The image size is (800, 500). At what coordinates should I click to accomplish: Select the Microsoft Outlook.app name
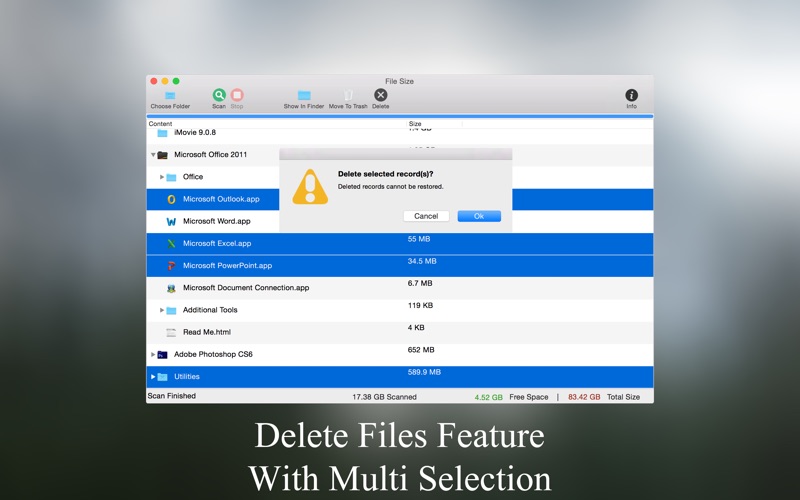tap(221, 199)
